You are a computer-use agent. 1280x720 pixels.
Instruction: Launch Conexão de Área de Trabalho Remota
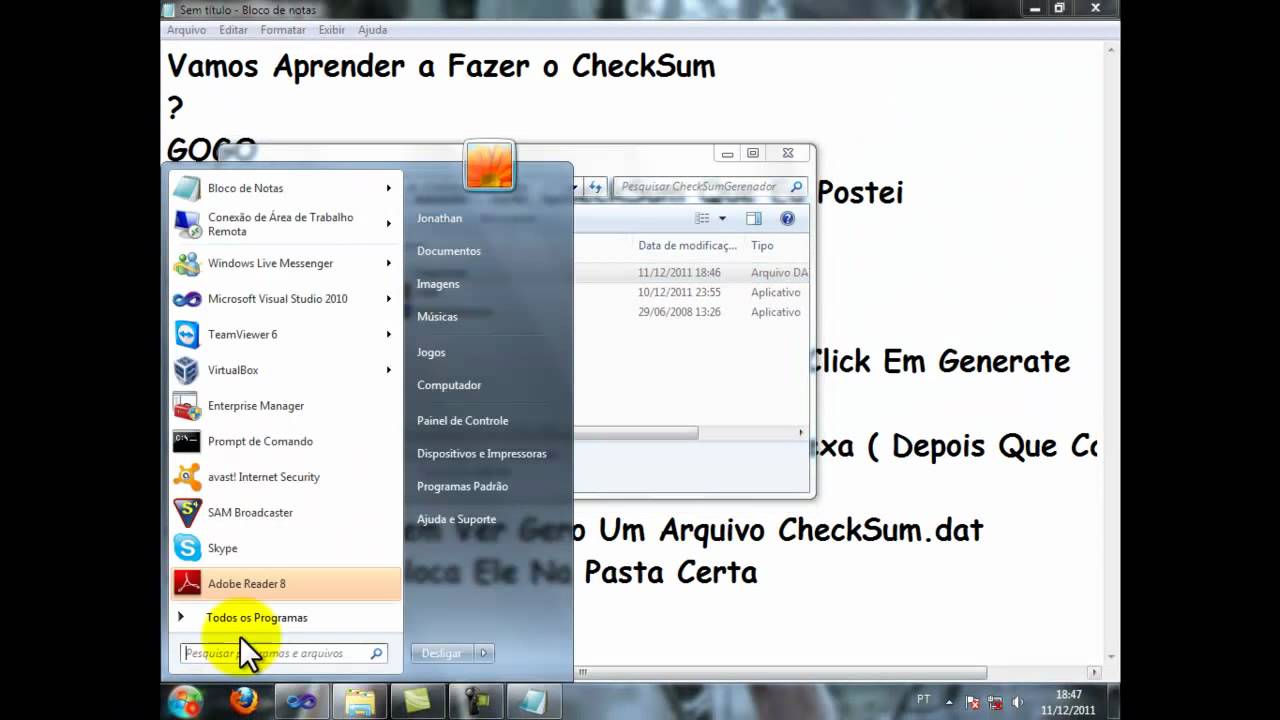(x=285, y=224)
